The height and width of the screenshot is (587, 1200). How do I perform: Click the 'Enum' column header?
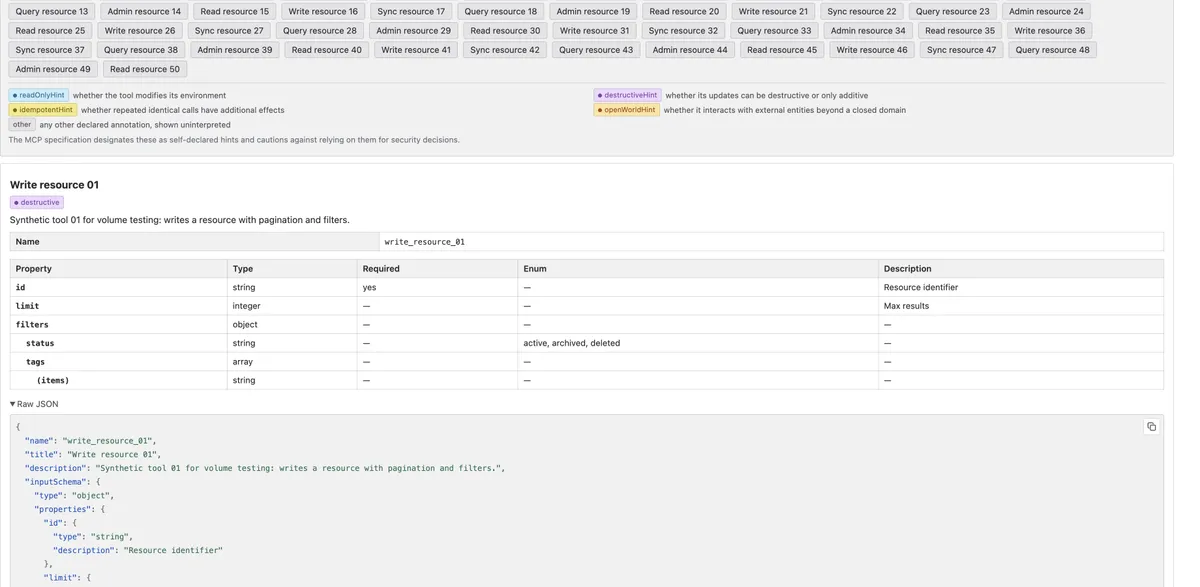tap(698, 268)
